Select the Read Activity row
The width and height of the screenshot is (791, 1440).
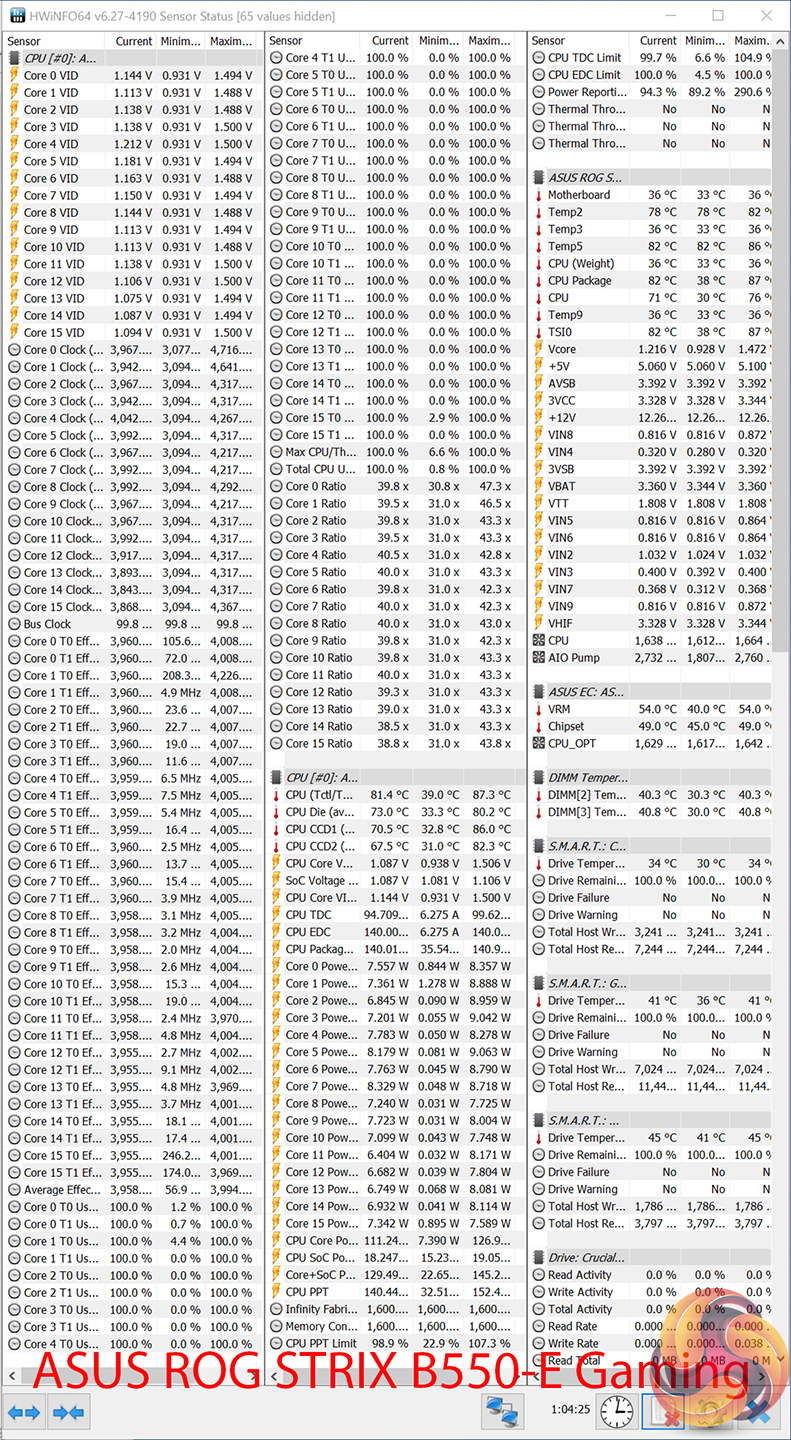point(650,1275)
